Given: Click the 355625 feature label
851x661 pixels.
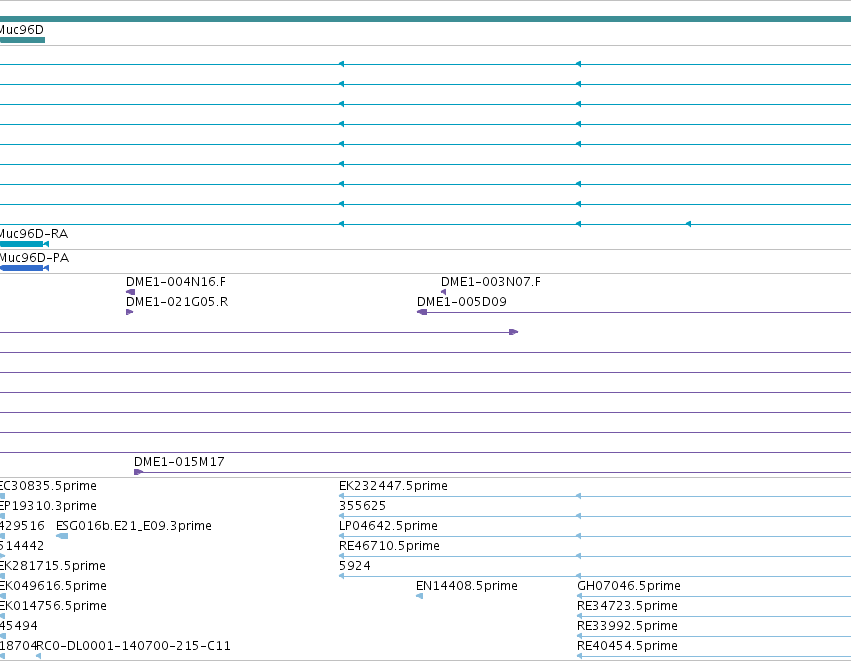Looking at the screenshot, I should pyautogui.click(x=363, y=506).
